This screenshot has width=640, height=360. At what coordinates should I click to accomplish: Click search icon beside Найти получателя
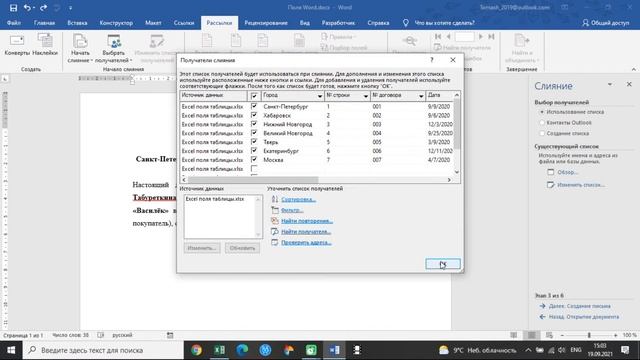coord(275,231)
